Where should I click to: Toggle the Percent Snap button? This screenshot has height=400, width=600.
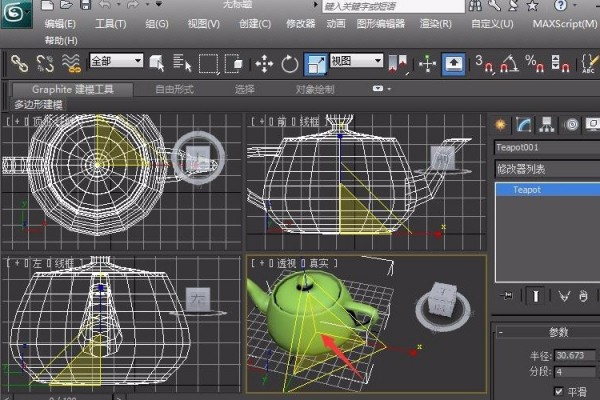tap(535, 64)
